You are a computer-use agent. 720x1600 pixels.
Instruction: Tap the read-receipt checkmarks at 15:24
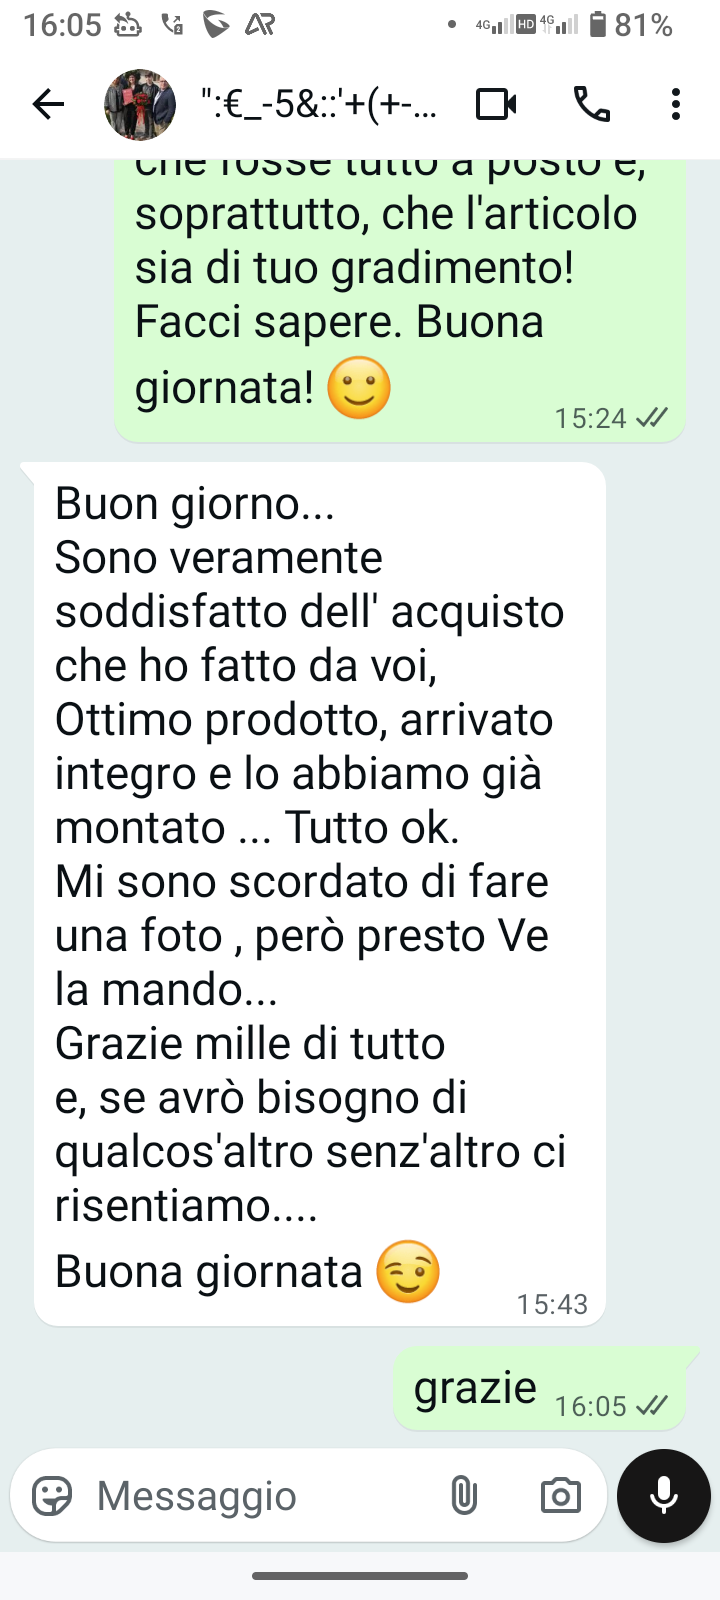[x=651, y=418]
